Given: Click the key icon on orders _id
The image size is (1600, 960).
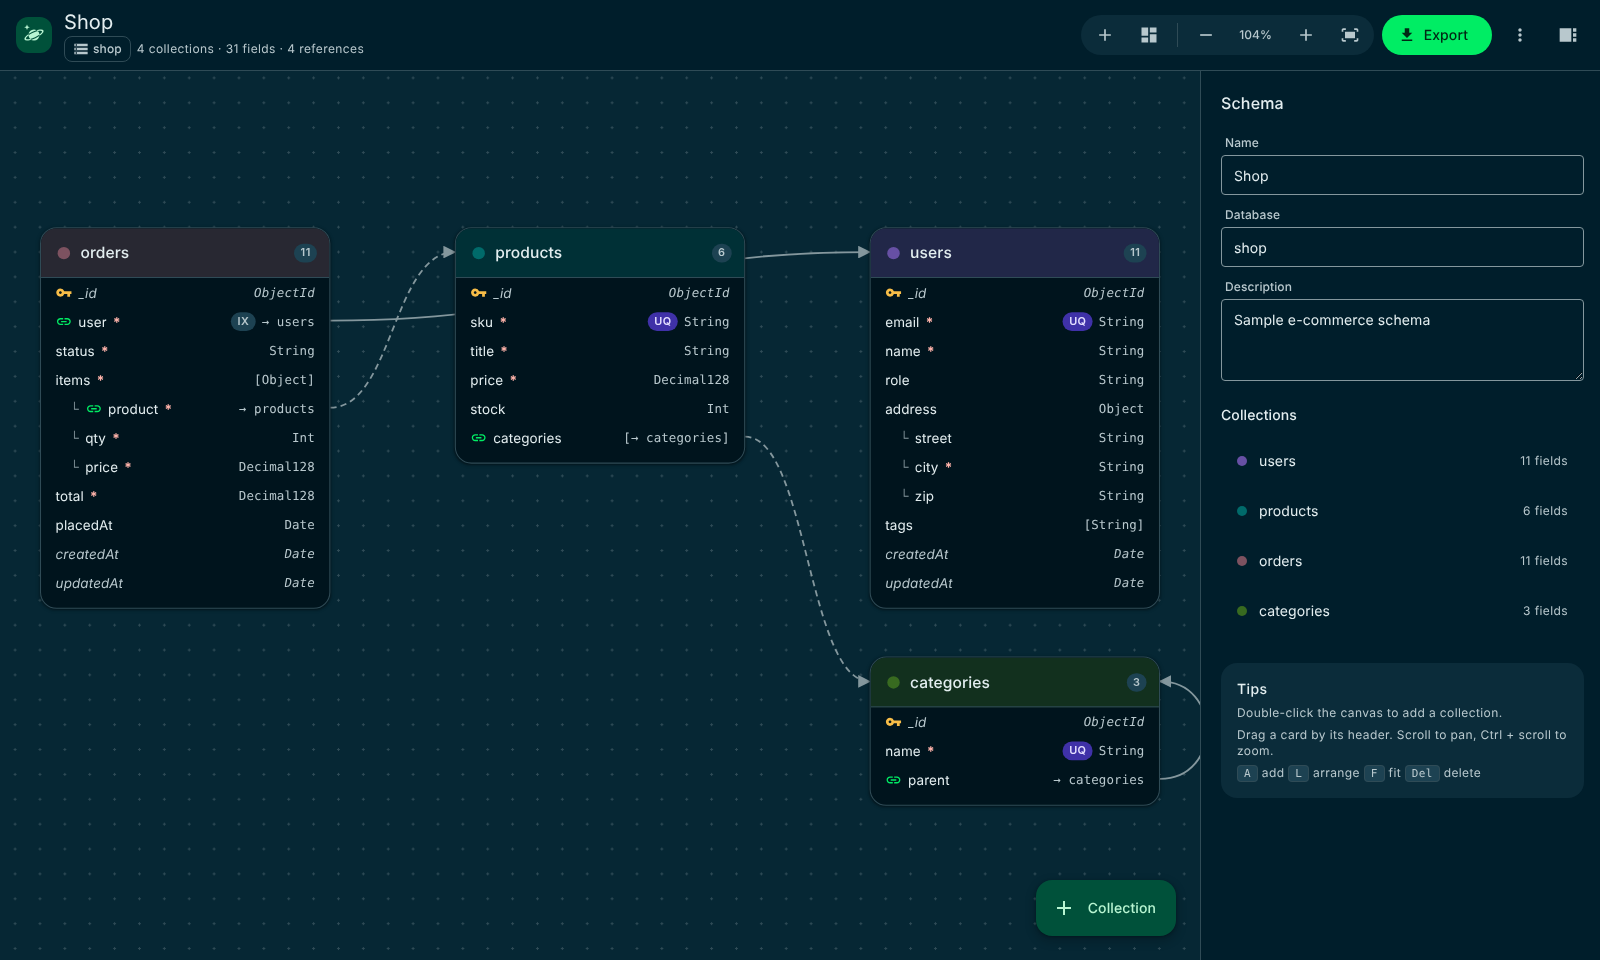Looking at the screenshot, I should pos(64,293).
